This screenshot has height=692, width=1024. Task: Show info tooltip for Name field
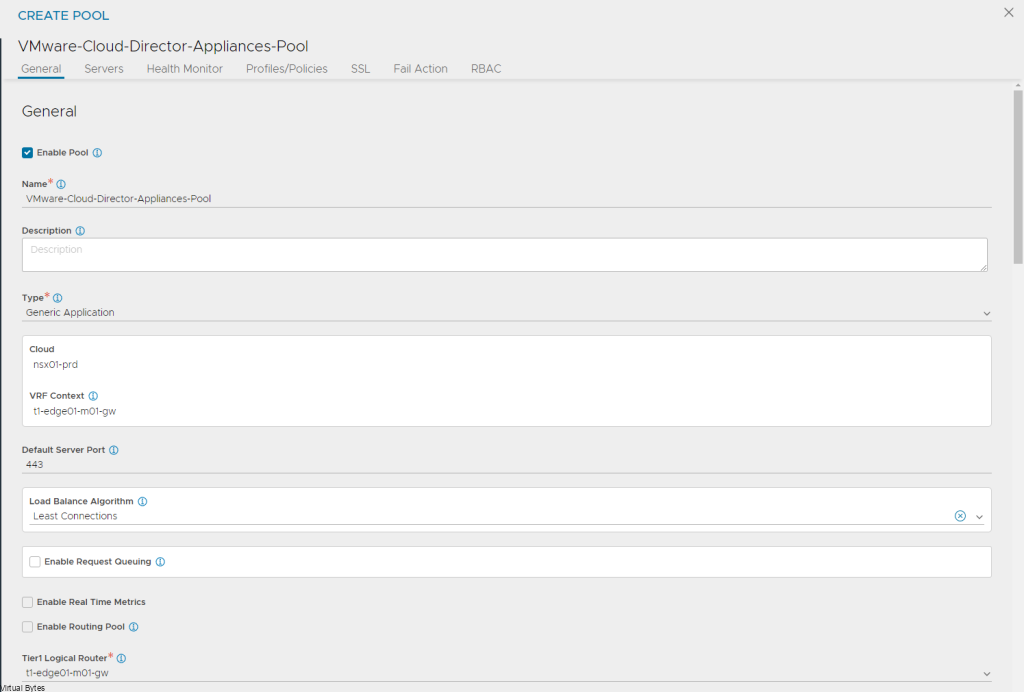coord(61,184)
